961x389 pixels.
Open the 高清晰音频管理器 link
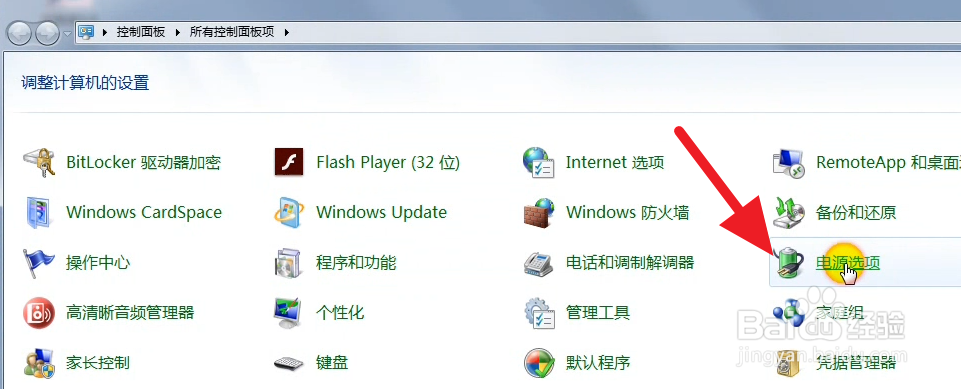coord(130,313)
